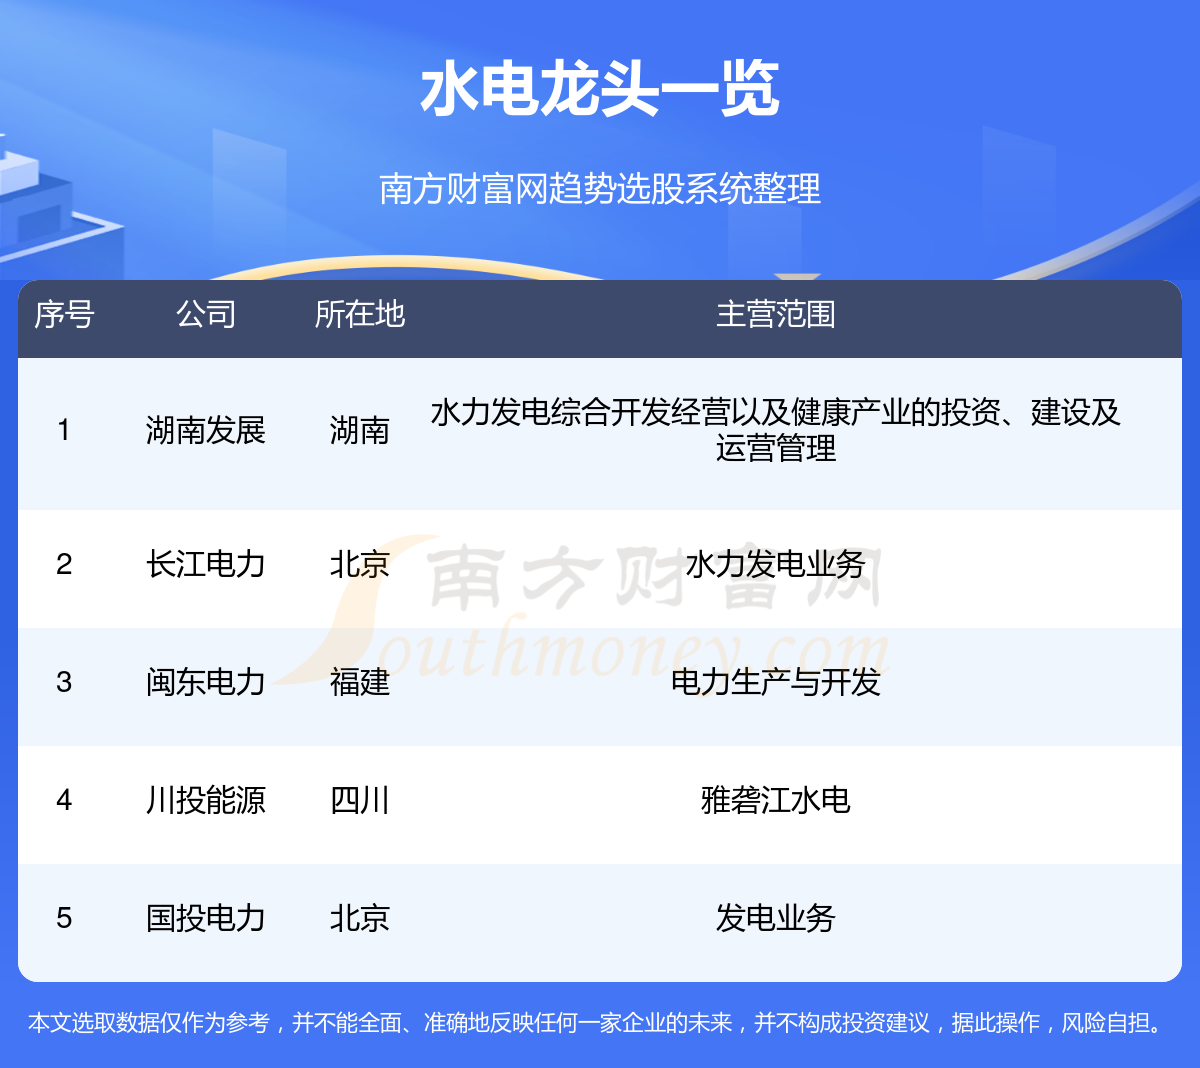Click 雅砻江水电 scope cell
1200x1068 pixels.
tap(776, 800)
